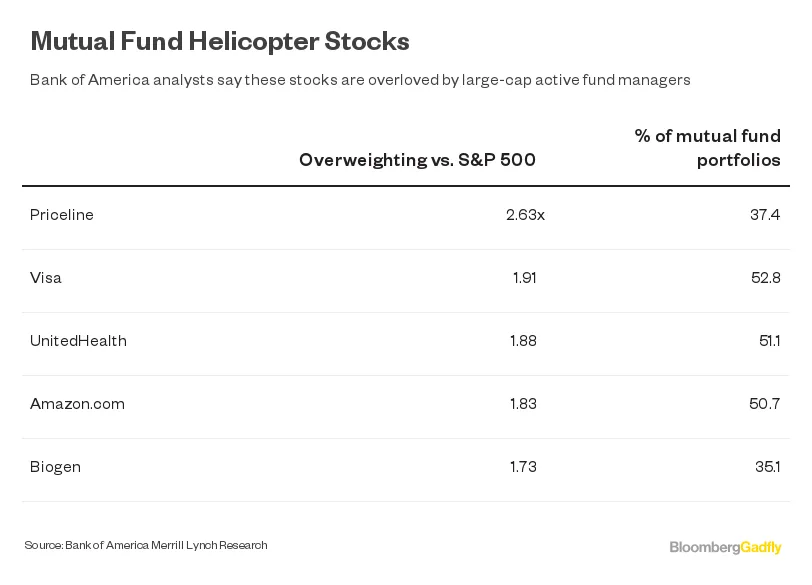The image size is (812, 585).
Task: Click the Priceline row label
Action: coord(62,215)
